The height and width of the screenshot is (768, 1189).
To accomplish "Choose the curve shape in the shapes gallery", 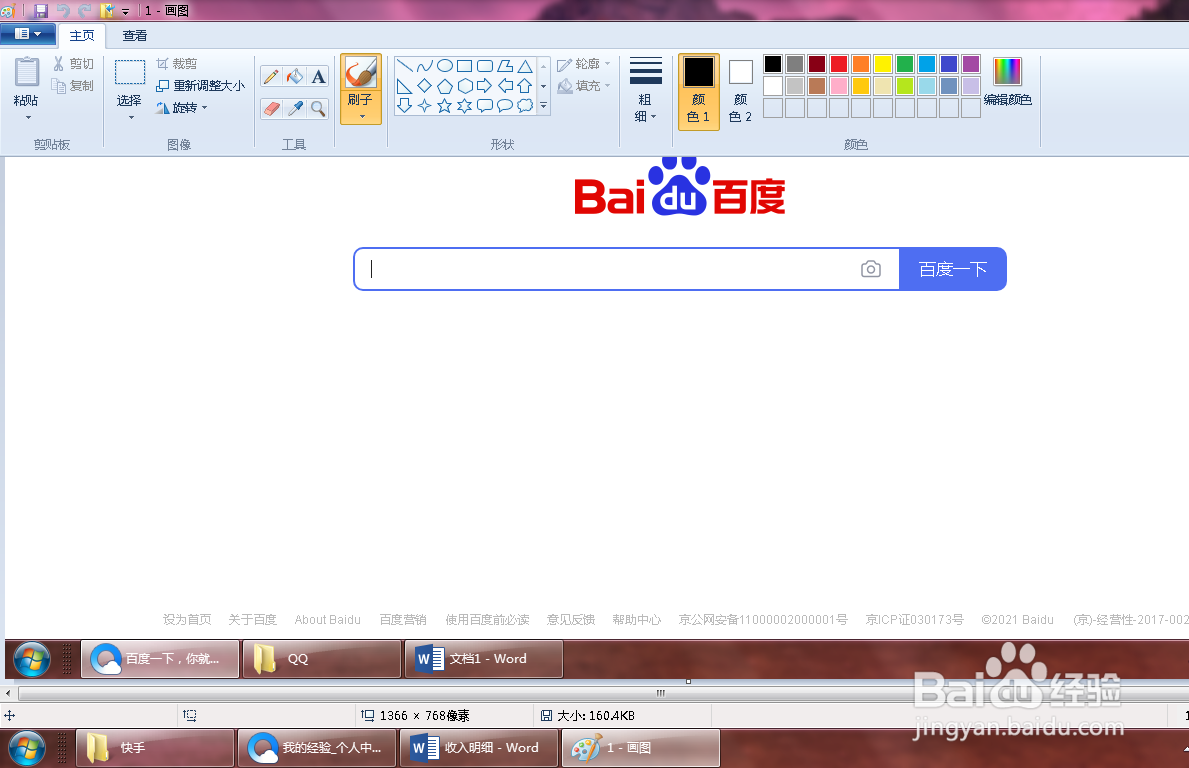I will [425, 66].
